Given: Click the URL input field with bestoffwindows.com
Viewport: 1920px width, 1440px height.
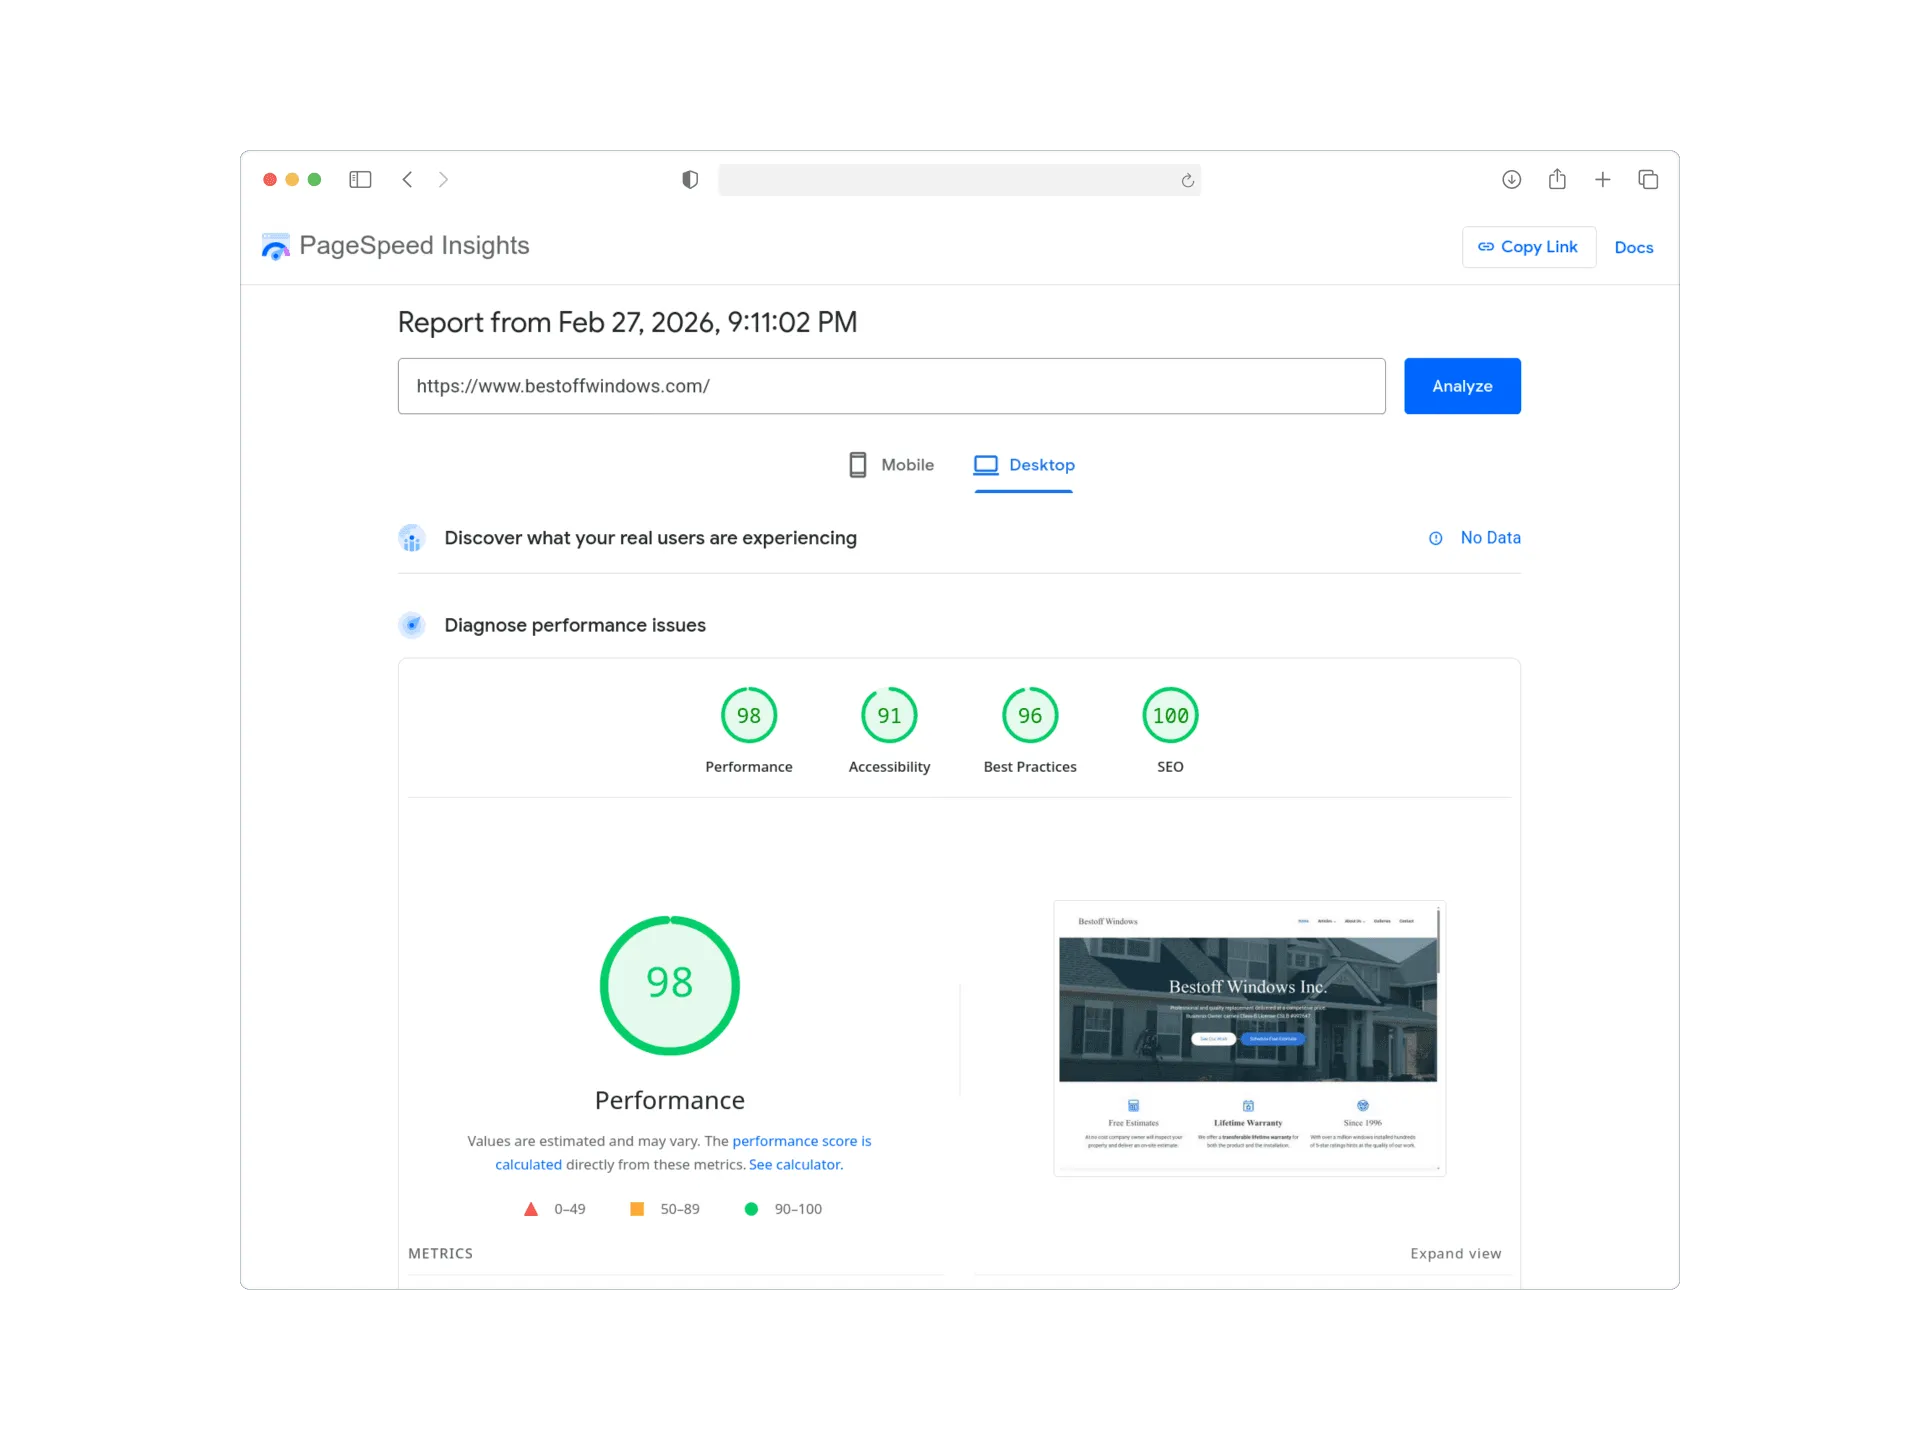Looking at the screenshot, I should click(x=892, y=386).
